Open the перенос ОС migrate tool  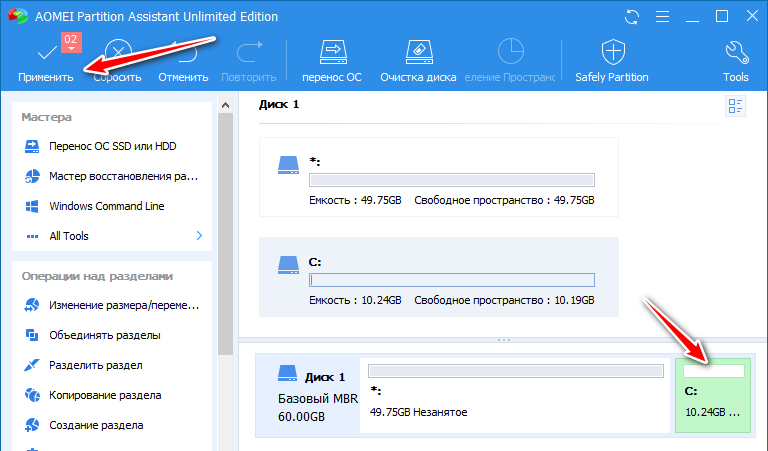(x=332, y=61)
